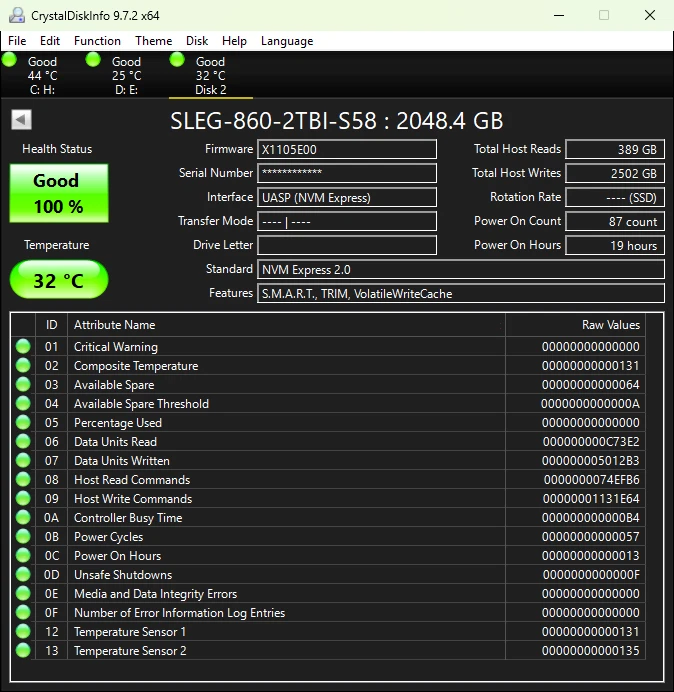This screenshot has height=692, width=674.
Task: Click the empty Drive Letter field
Action: tap(347, 245)
